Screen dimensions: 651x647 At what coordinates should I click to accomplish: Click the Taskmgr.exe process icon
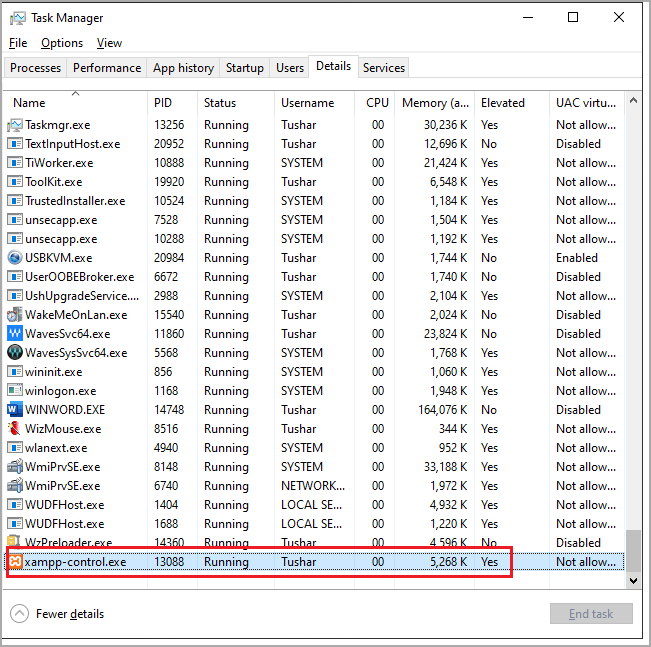tap(15, 125)
